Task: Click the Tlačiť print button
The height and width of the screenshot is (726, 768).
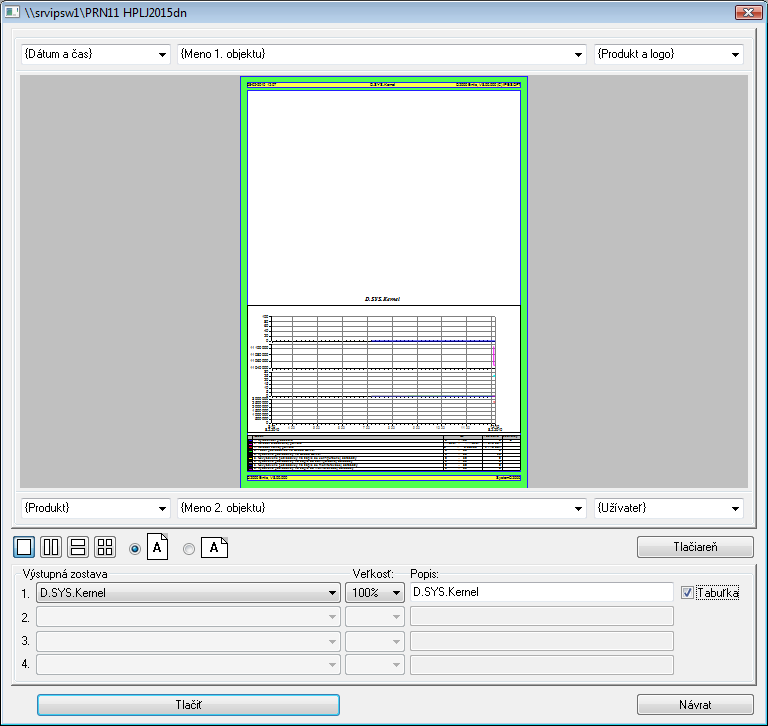Action: pyautogui.click(x=189, y=705)
